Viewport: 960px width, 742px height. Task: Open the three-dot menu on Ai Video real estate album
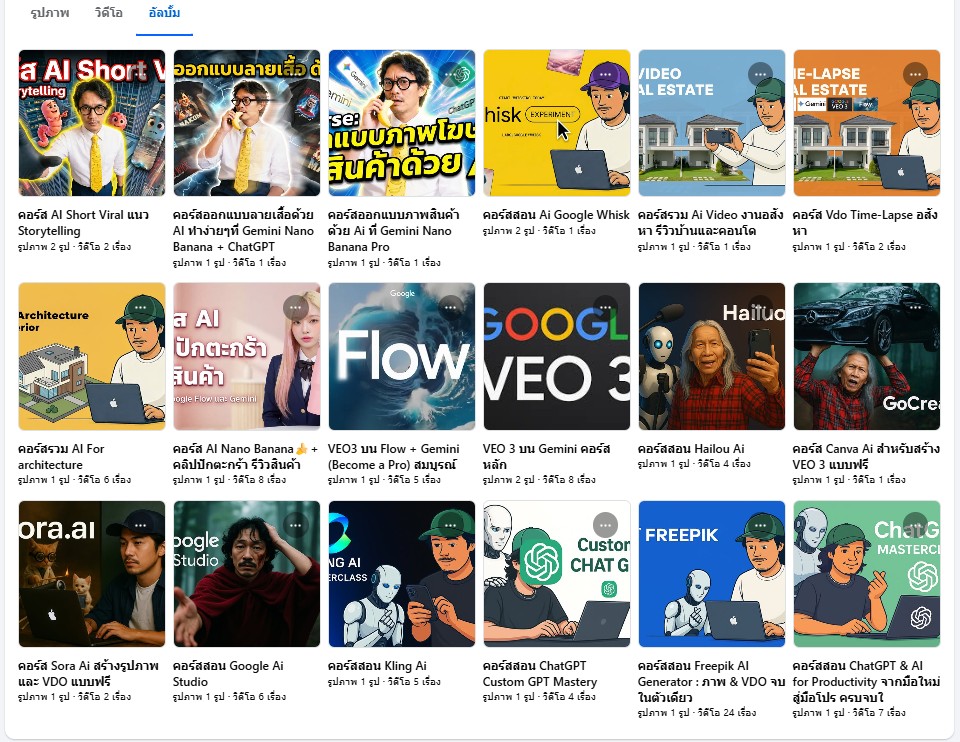click(760, 74)
